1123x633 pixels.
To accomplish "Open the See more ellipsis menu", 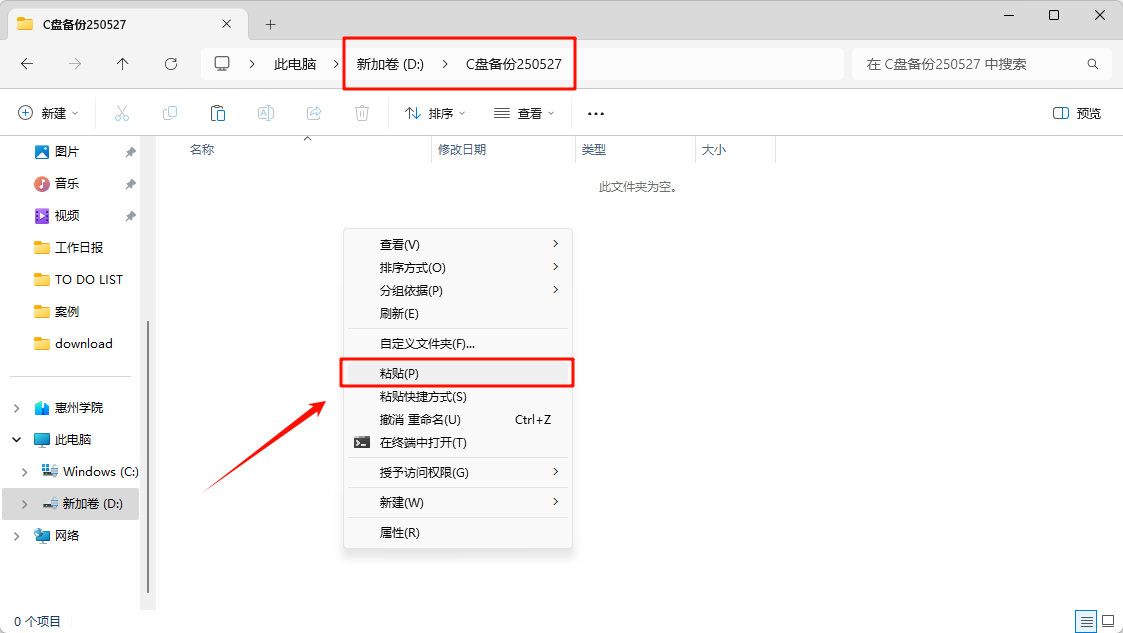I will point(596,113).
